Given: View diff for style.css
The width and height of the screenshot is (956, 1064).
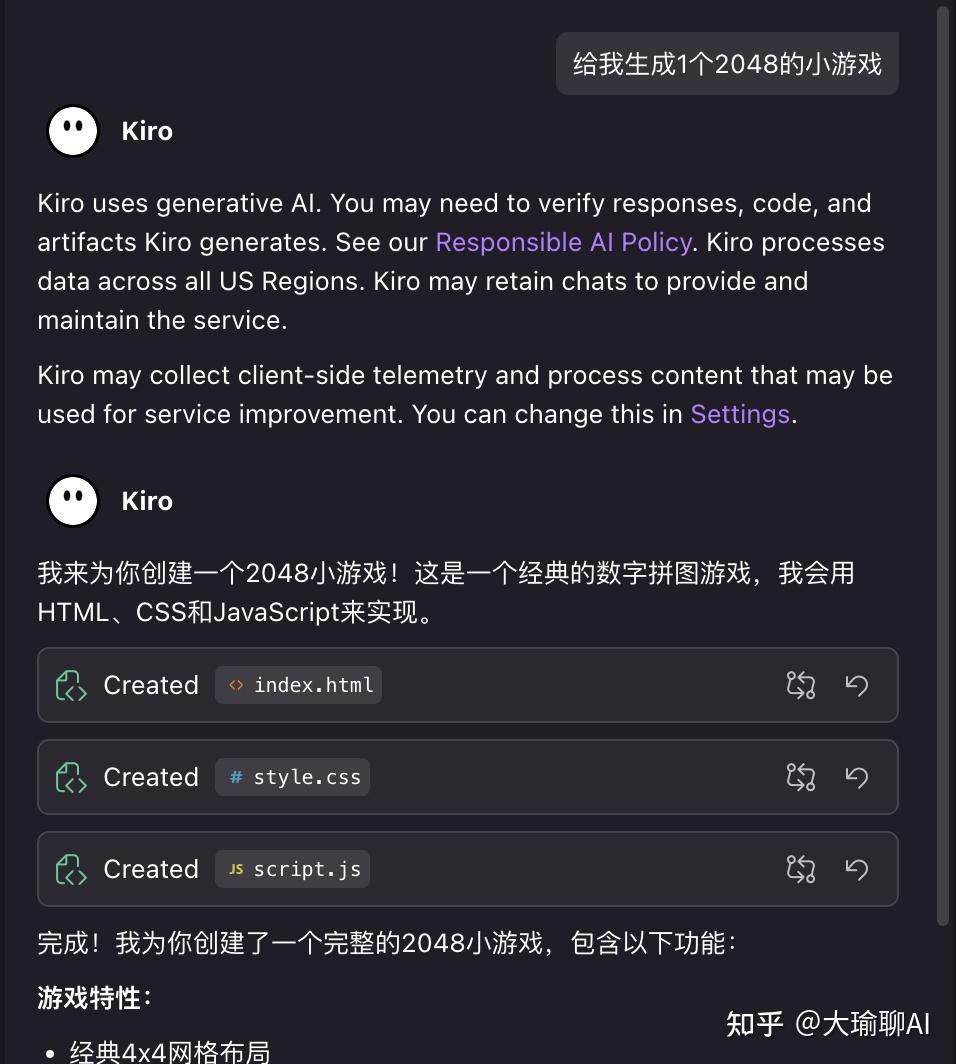Looking at the screenshot, I should [x=800, y=777].
